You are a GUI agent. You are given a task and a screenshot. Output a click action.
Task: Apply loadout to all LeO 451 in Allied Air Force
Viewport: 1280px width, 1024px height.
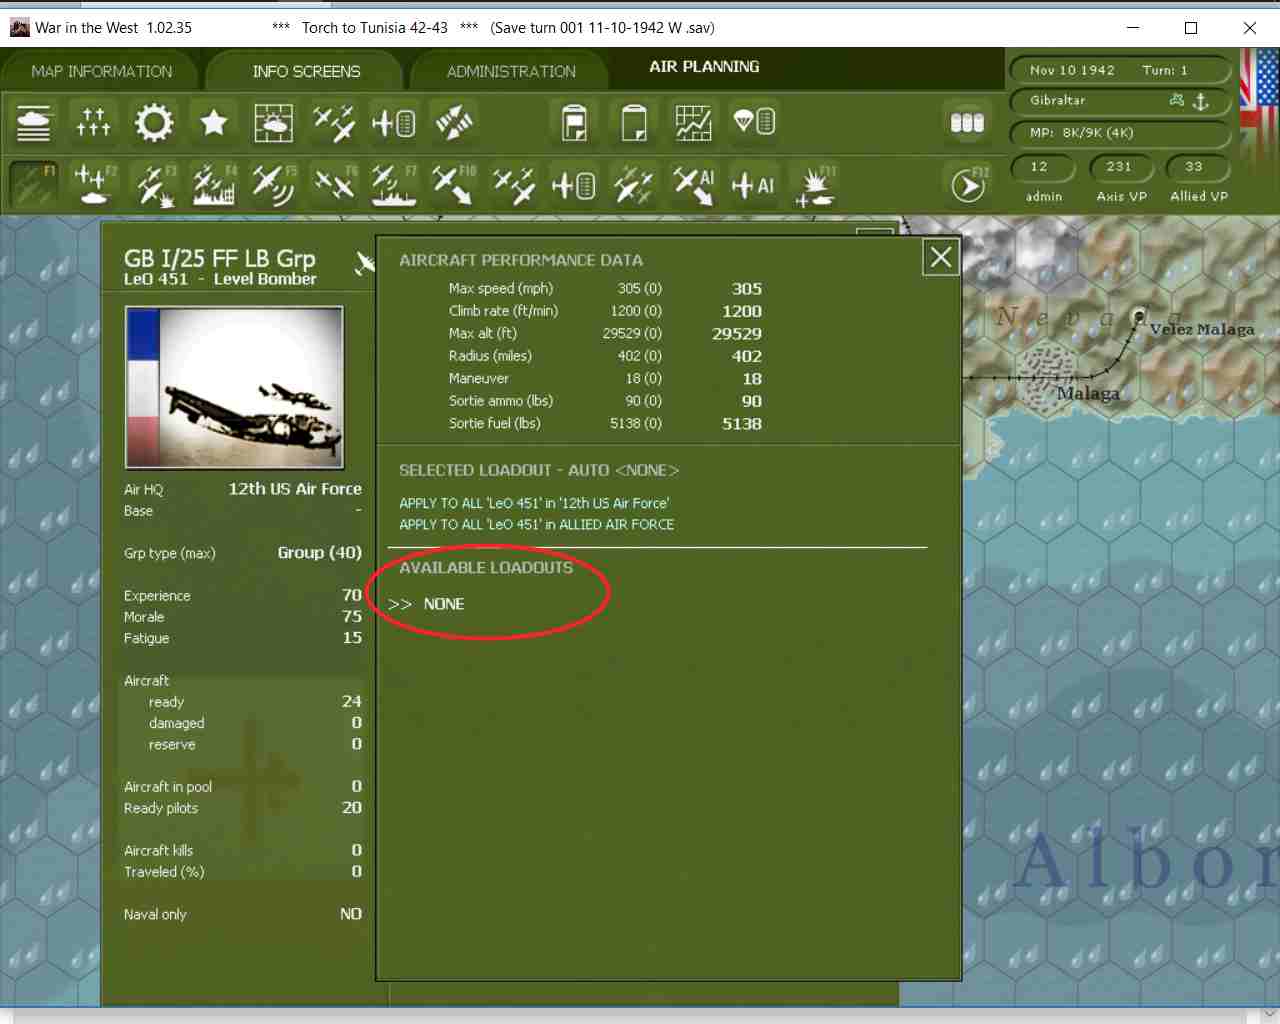point(537,524)
